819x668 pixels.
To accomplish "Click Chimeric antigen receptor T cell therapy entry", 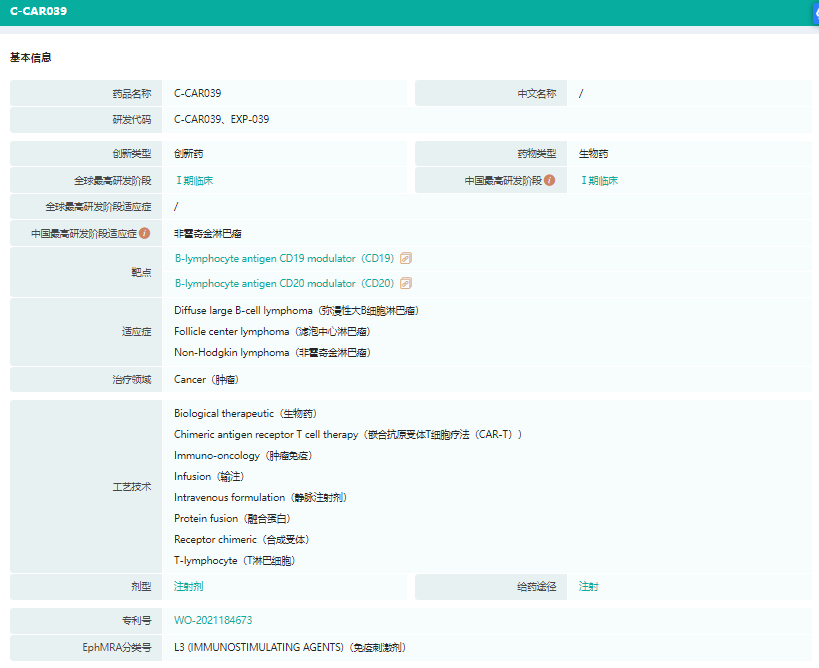I will coord(348,434).
